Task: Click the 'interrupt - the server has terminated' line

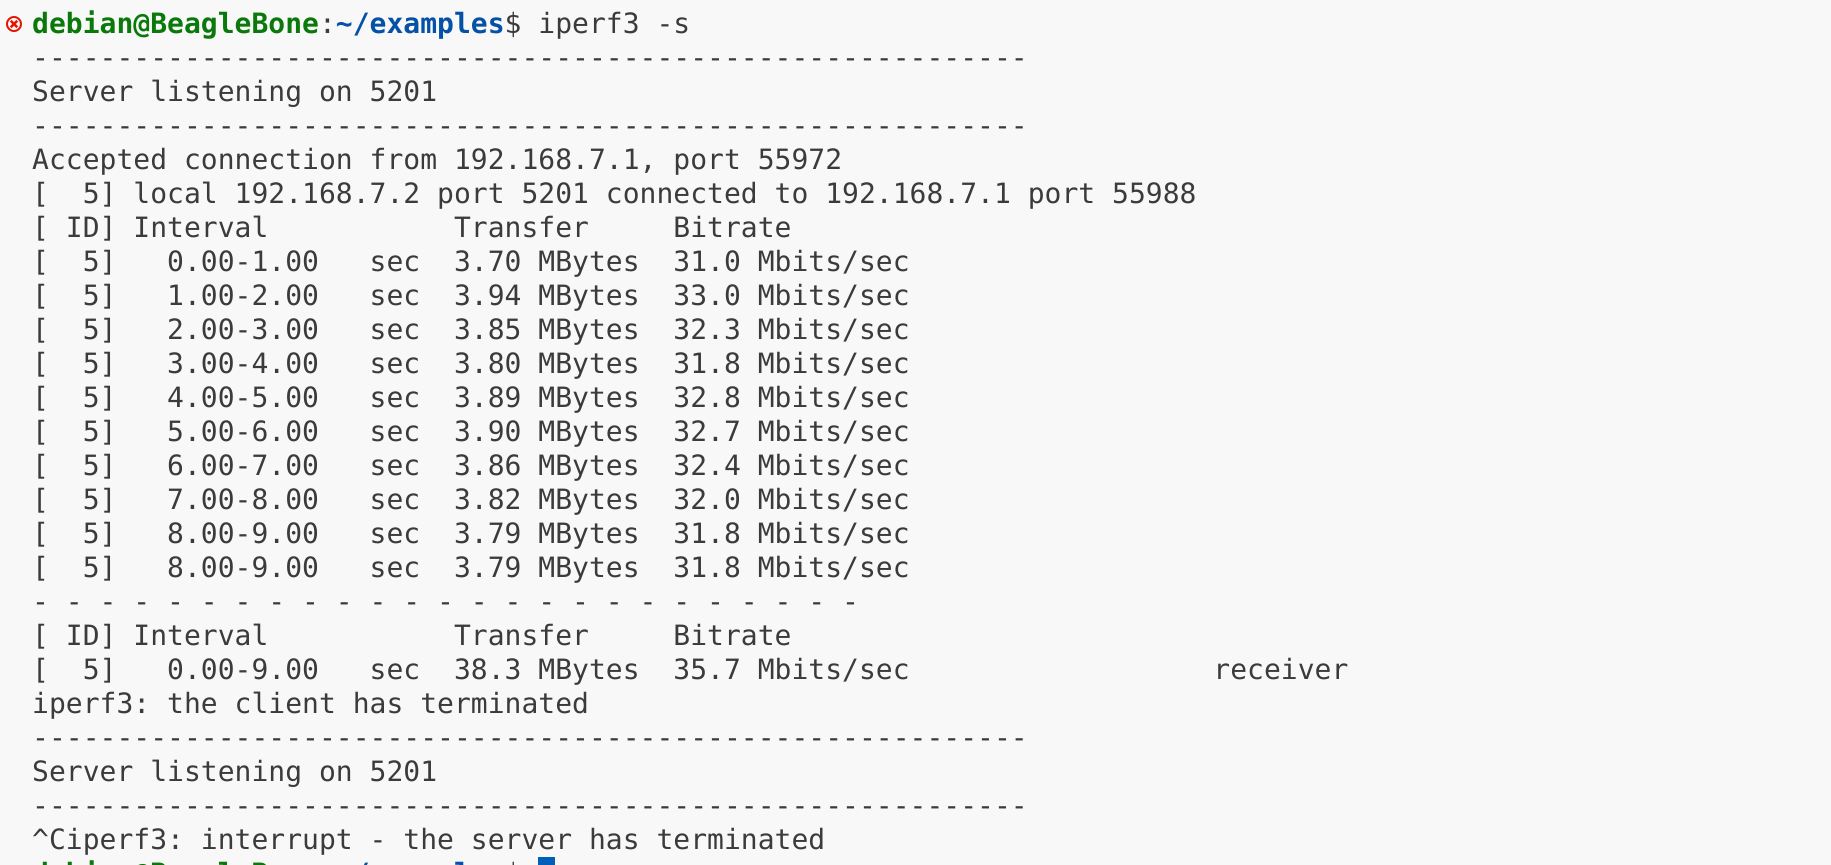Action: pyautogui.click(x=512, y=840)
